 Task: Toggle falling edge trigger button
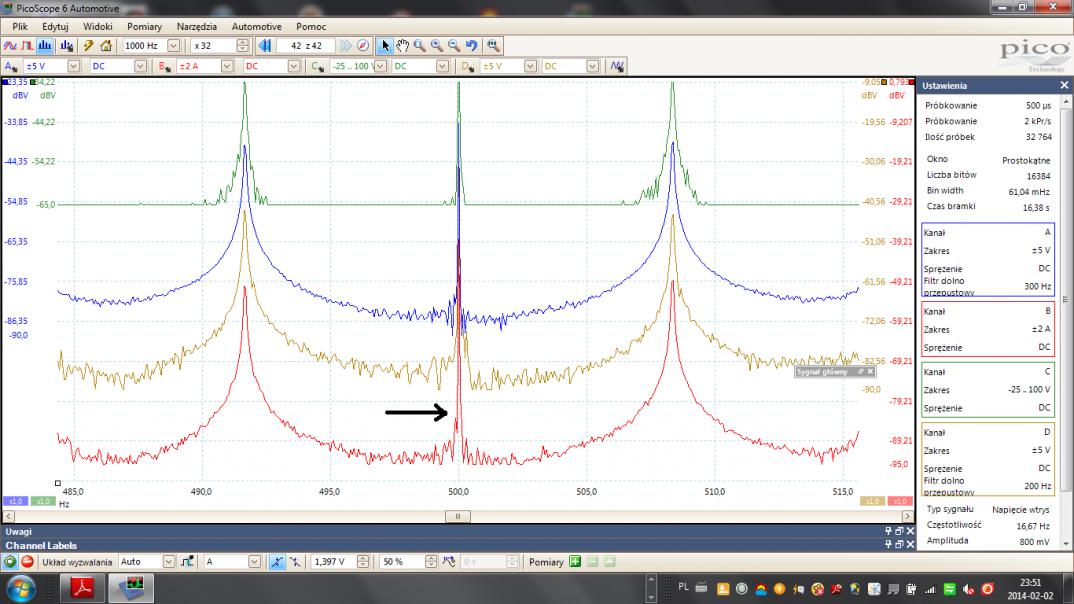295,562
